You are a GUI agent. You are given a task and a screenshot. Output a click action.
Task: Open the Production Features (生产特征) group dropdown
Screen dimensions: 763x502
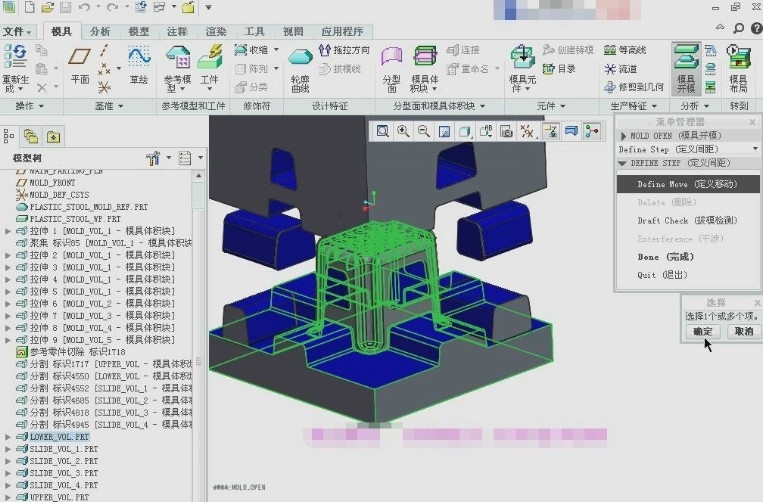click(634, 106)
